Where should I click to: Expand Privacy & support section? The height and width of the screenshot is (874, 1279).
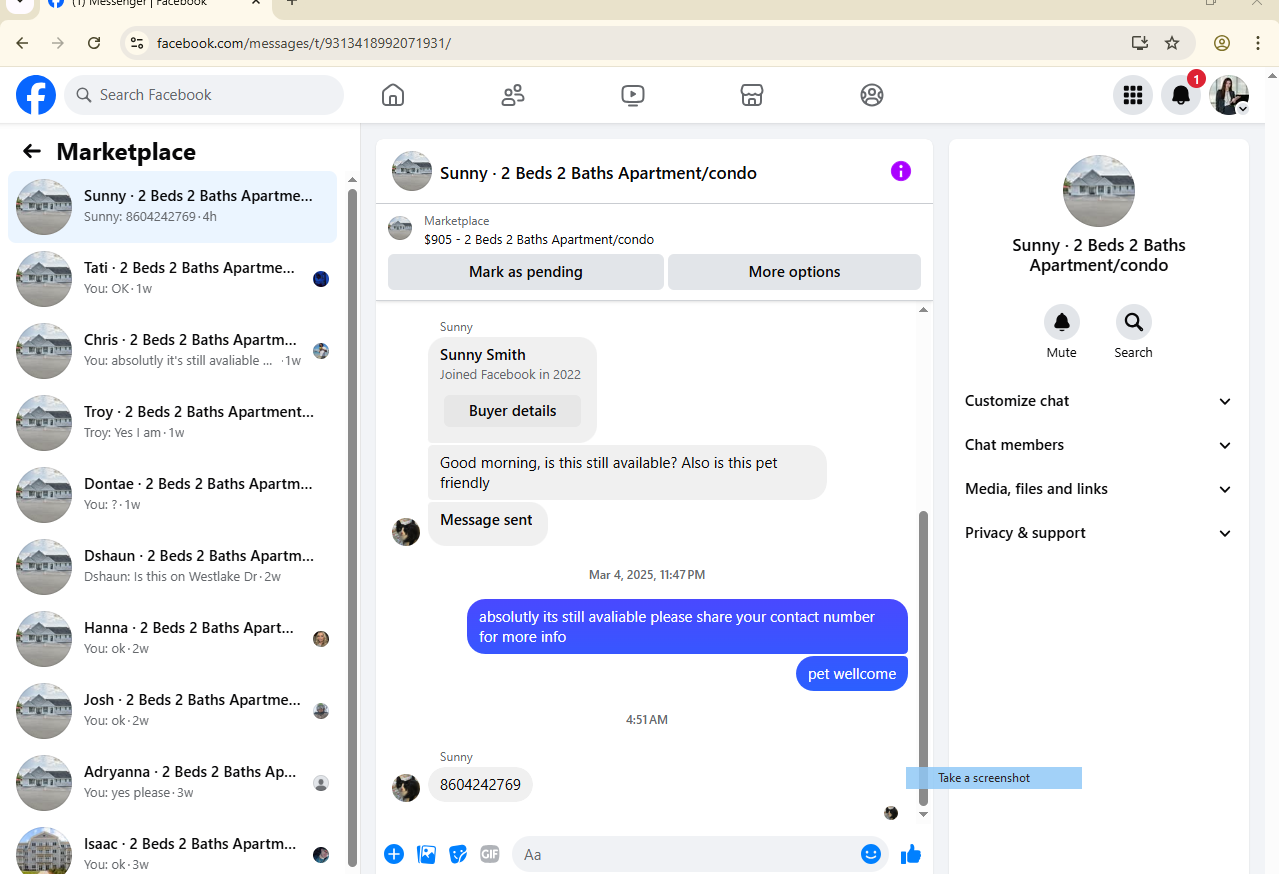(x=1098, y=533)
